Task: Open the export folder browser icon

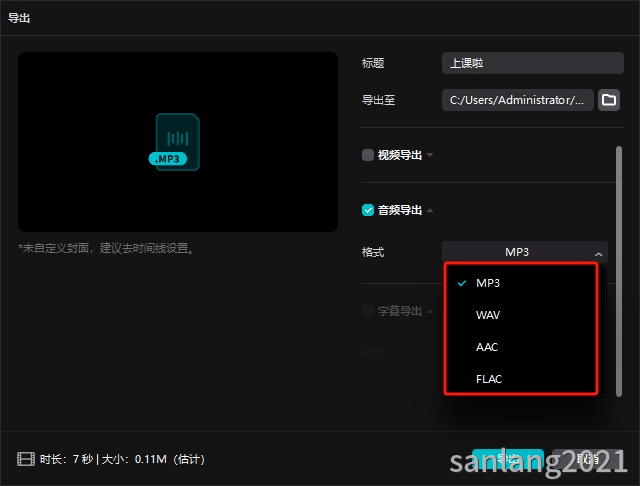Action: (609, 100)
